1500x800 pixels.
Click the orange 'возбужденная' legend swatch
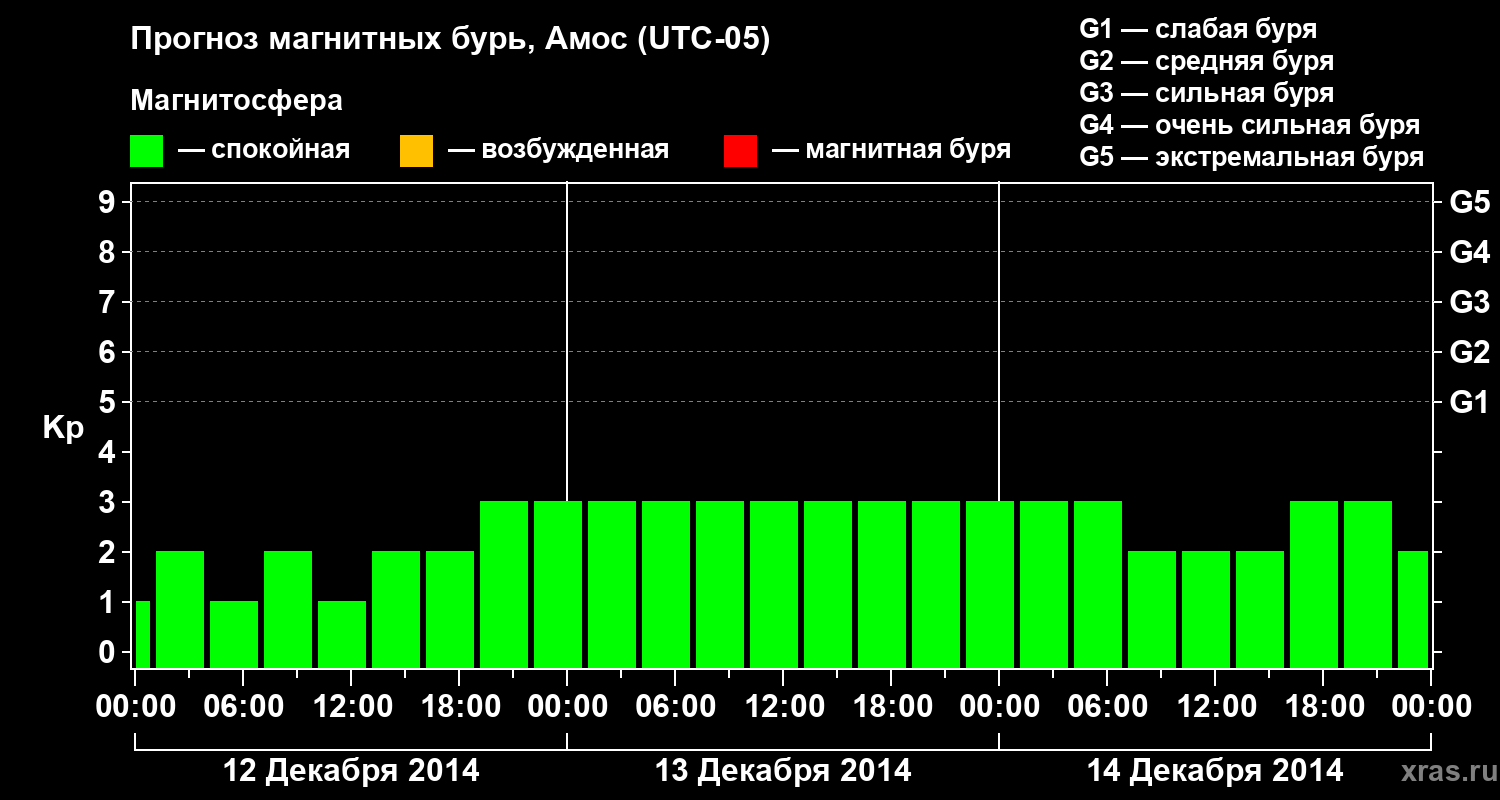pos(416,151)
